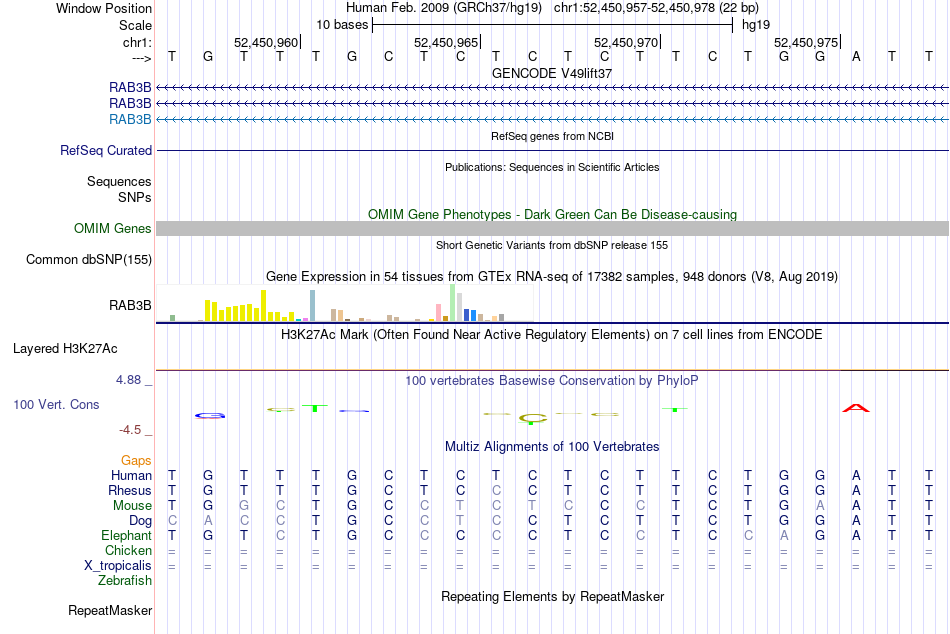Click the ---> strand direction arrow label
Viewport: 950px width, 634px height.
click(x=141, y=58)
